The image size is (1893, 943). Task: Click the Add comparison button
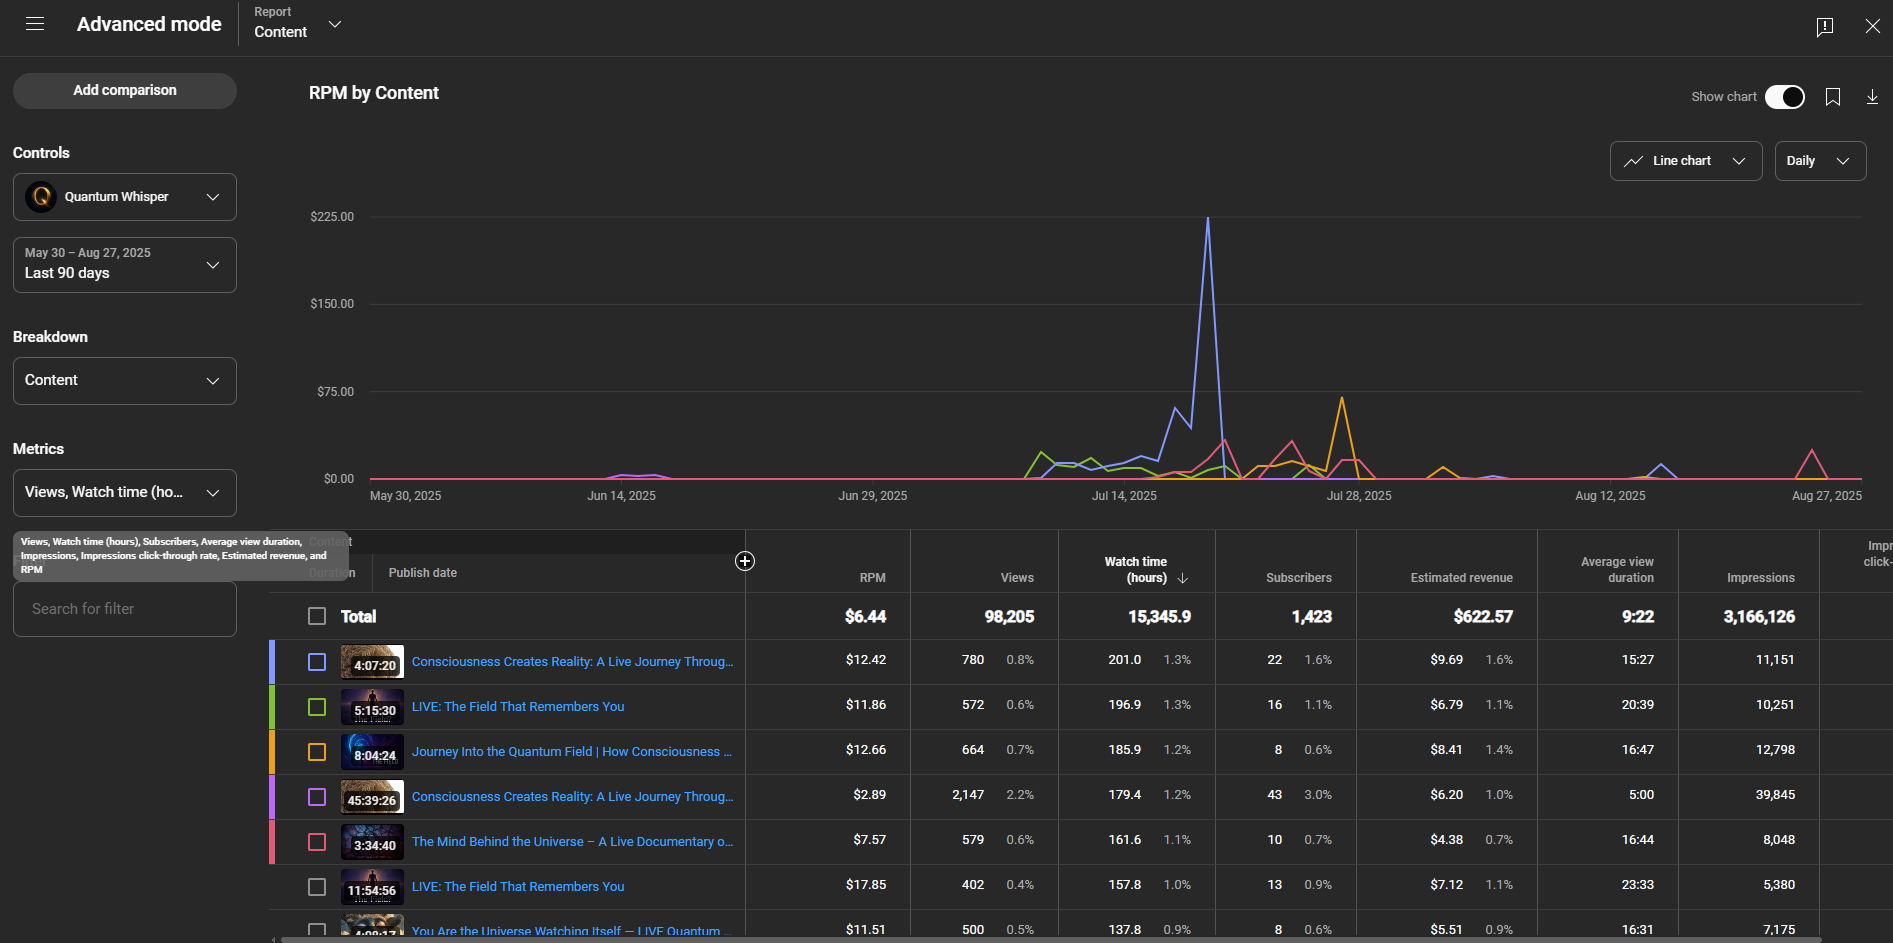coord(125,90)
